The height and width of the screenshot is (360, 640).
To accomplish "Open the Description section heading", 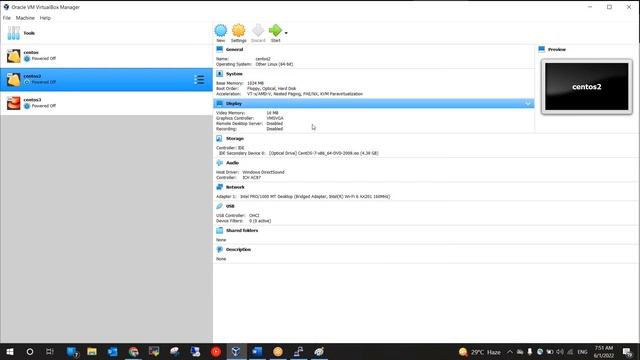I will tap(238, 249).
